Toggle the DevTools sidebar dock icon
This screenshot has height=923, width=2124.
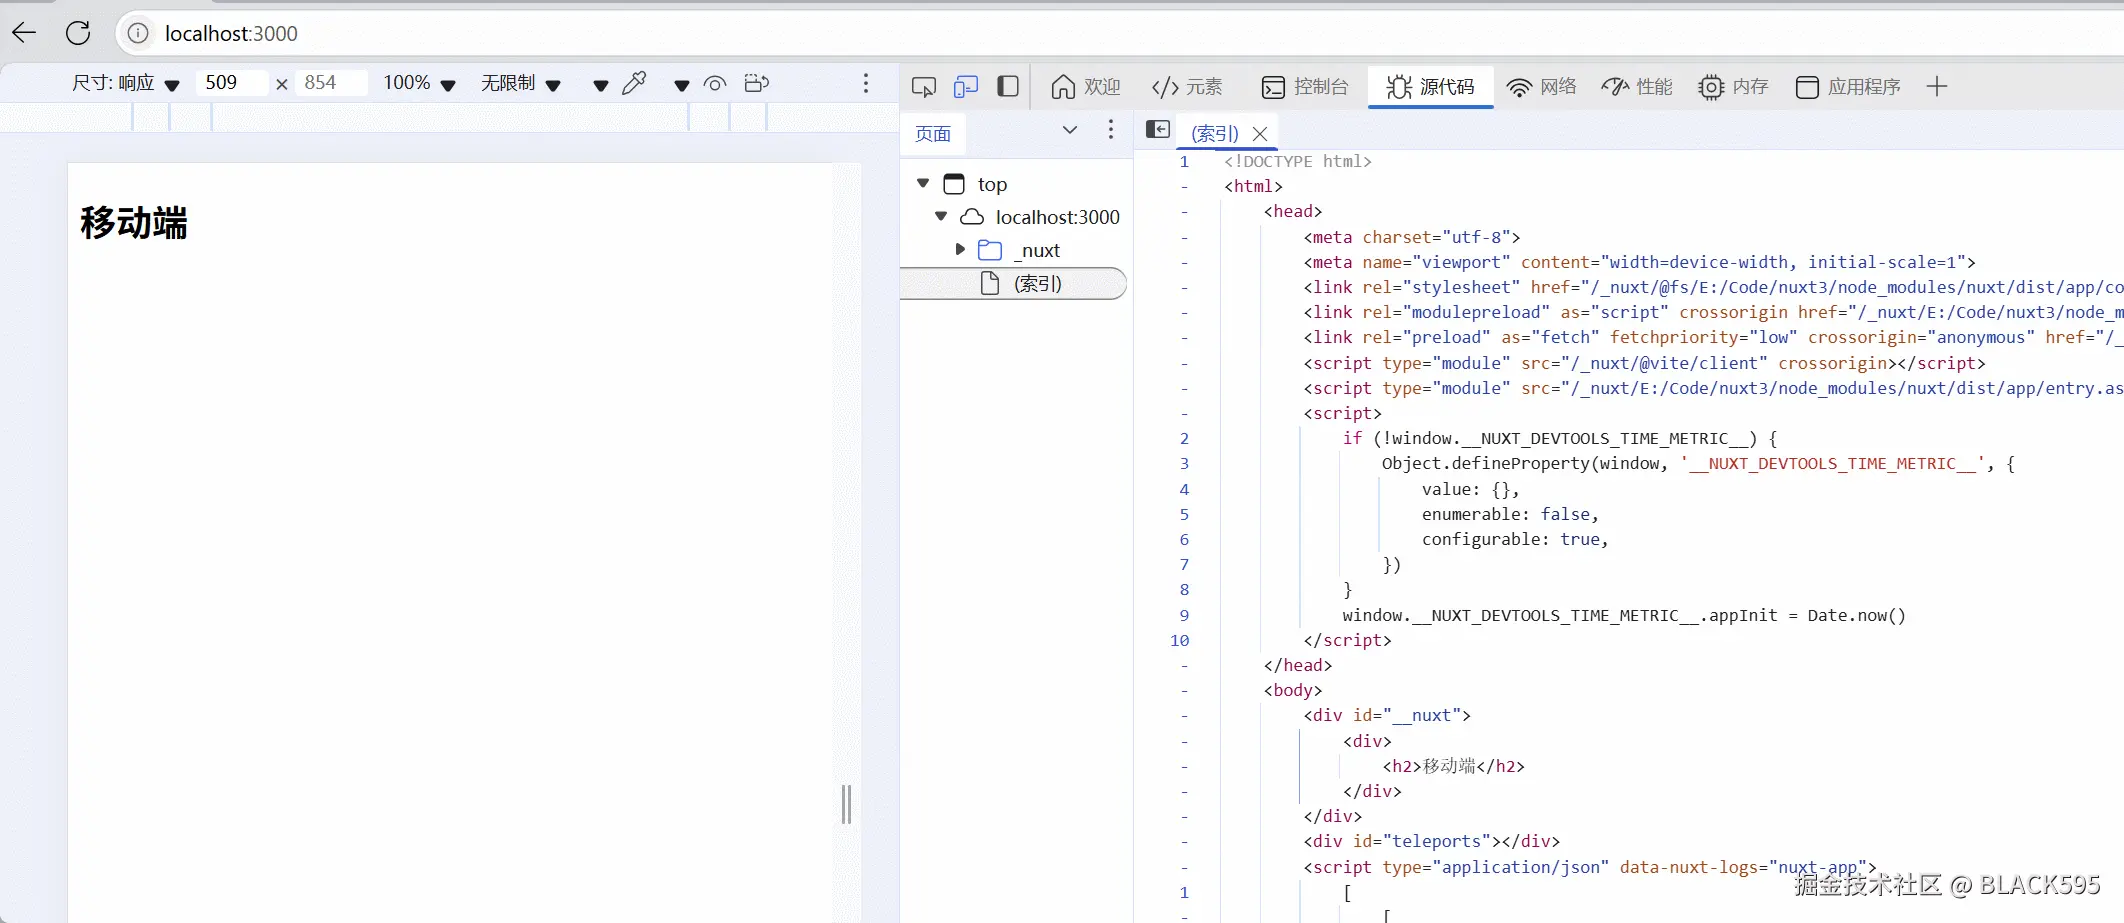point(1008,87)
